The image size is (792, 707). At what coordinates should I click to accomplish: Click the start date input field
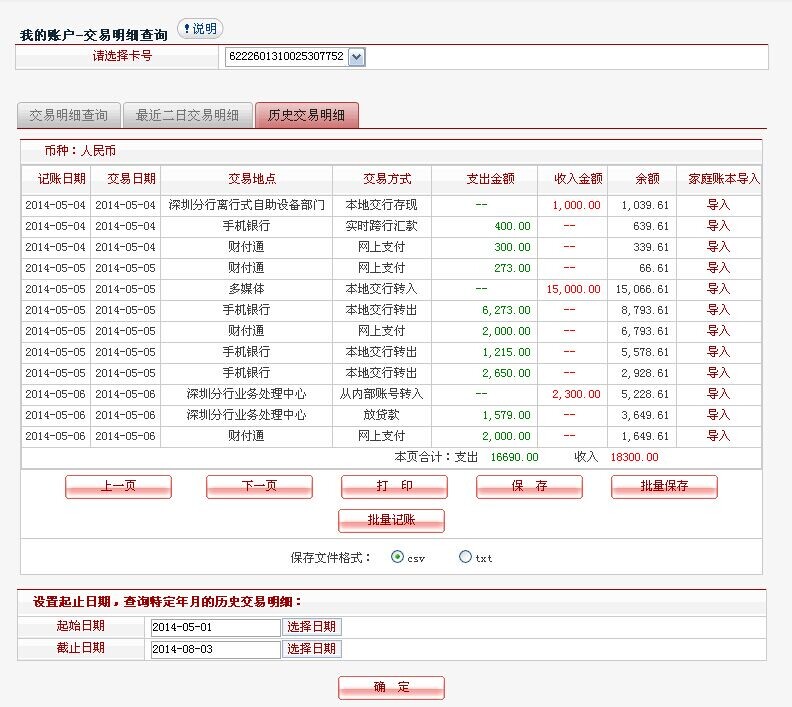coord(215,627)
